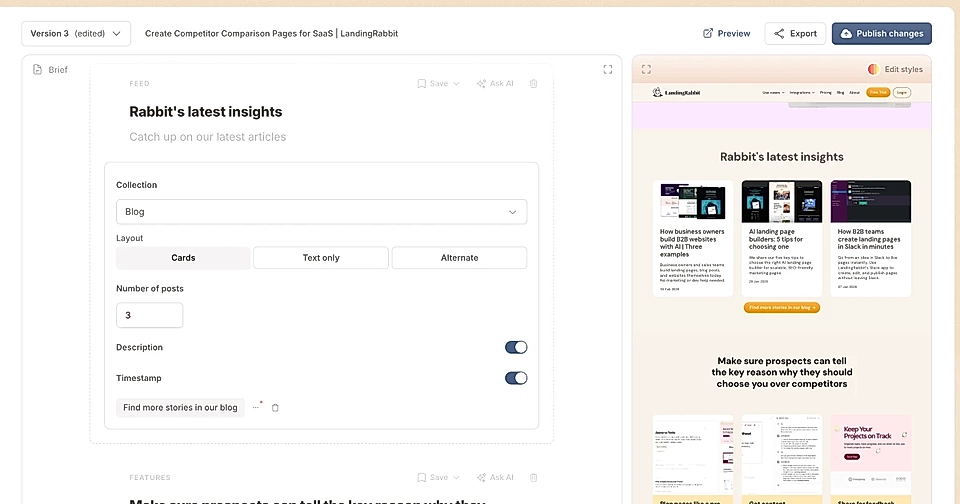The image size is (960, 504).
Task: Click the Export button
Action: pos(795,34)
